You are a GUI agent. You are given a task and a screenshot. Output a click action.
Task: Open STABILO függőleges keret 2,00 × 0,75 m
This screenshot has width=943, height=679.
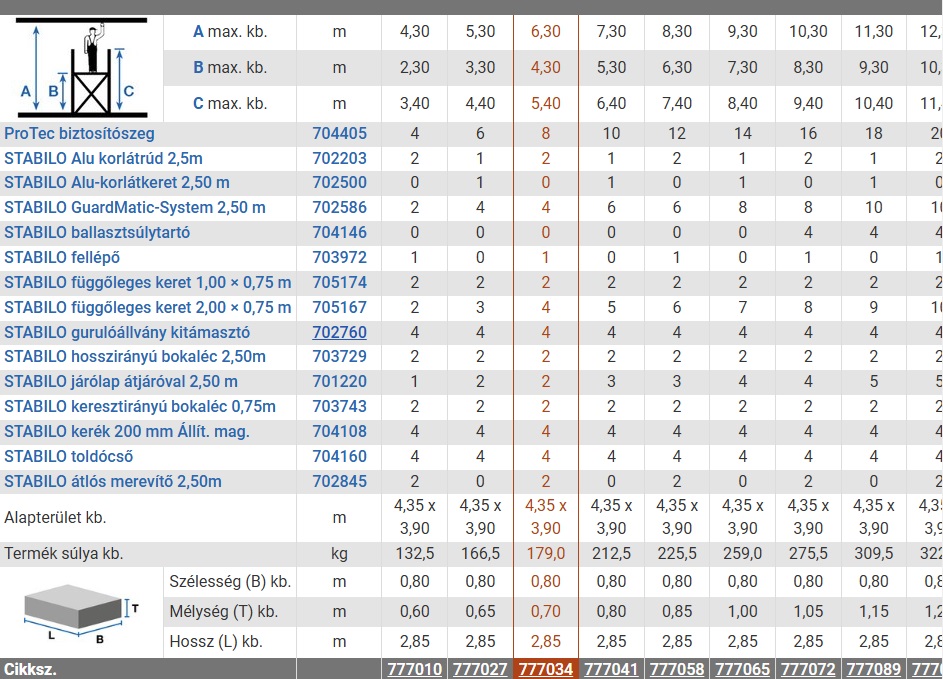point(147,307)
